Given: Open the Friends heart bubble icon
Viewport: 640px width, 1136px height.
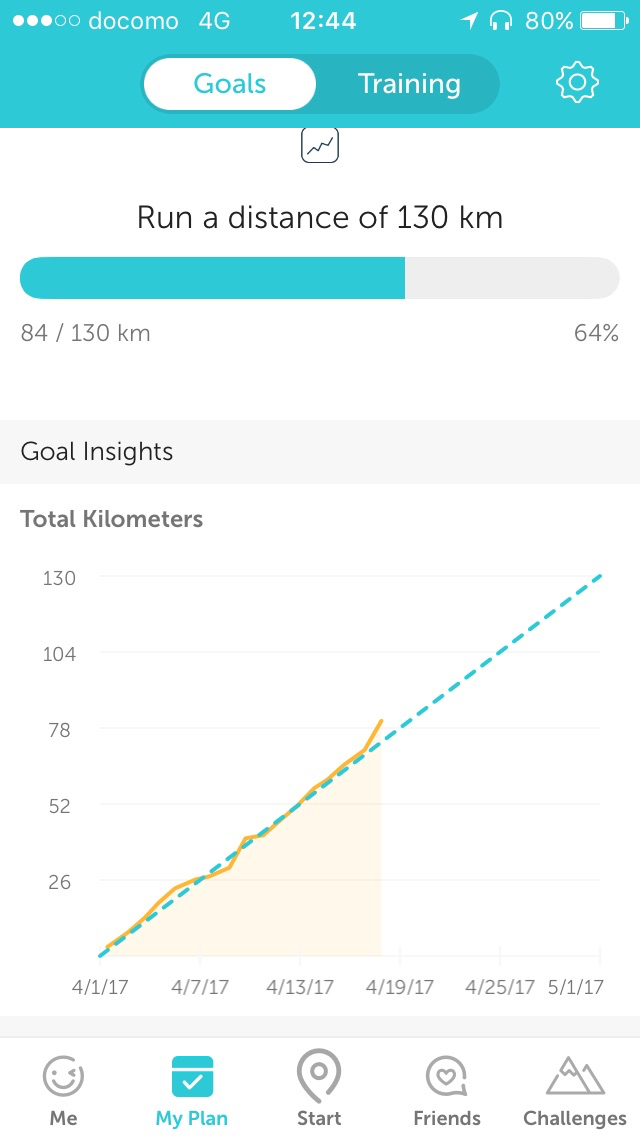Looking at the screenshot, I should click(x=447, y=1077).
